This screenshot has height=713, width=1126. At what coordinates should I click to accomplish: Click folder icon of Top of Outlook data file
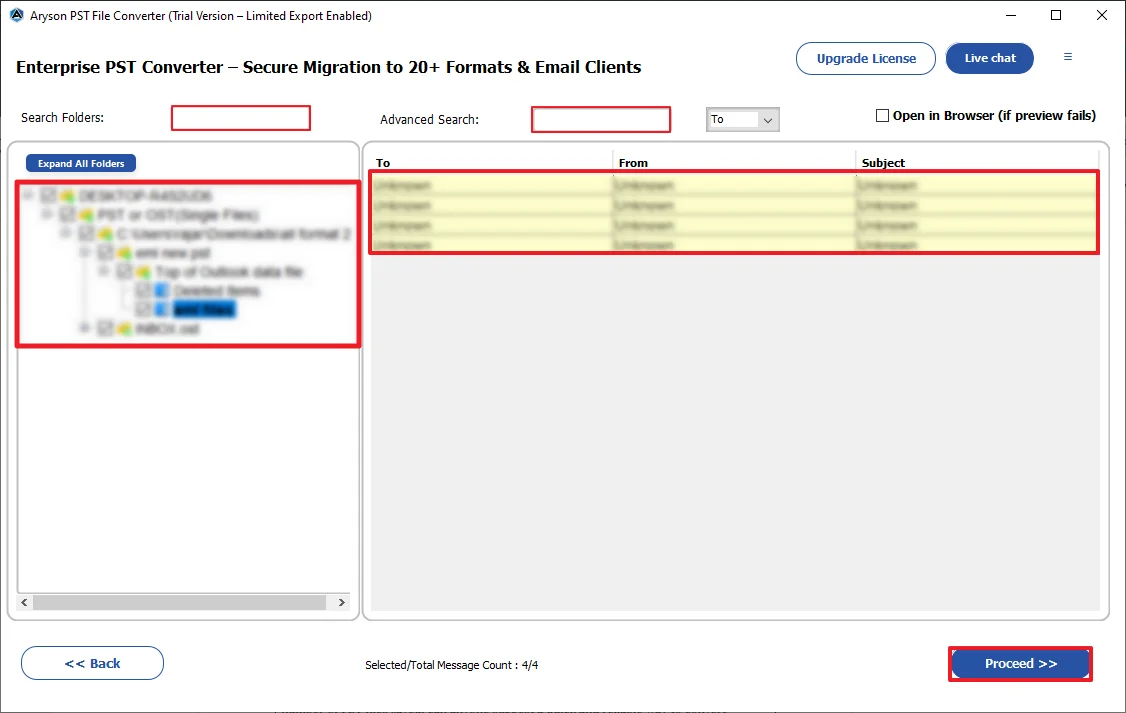(x=143, y=271)
